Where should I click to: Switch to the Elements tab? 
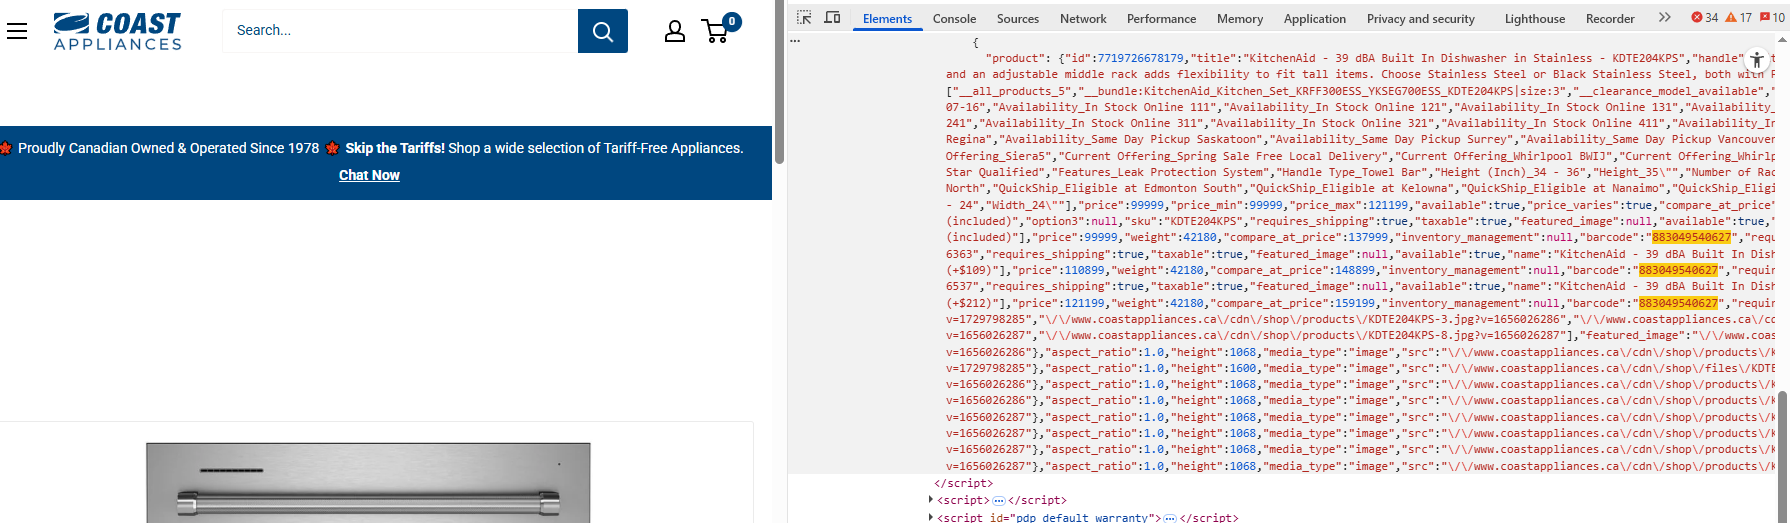click(887, 18)
